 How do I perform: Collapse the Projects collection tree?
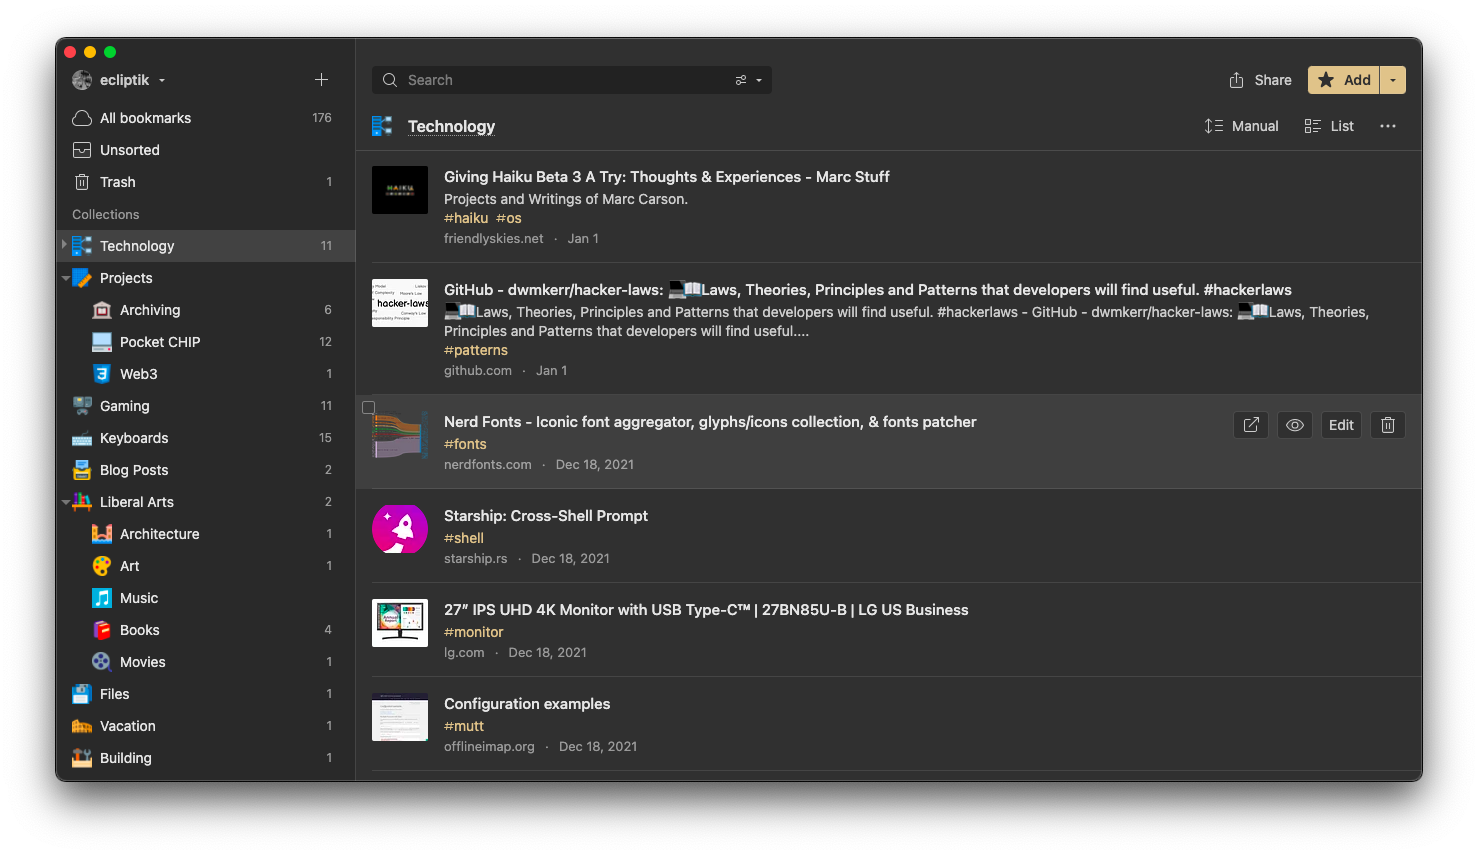[64, 277]
